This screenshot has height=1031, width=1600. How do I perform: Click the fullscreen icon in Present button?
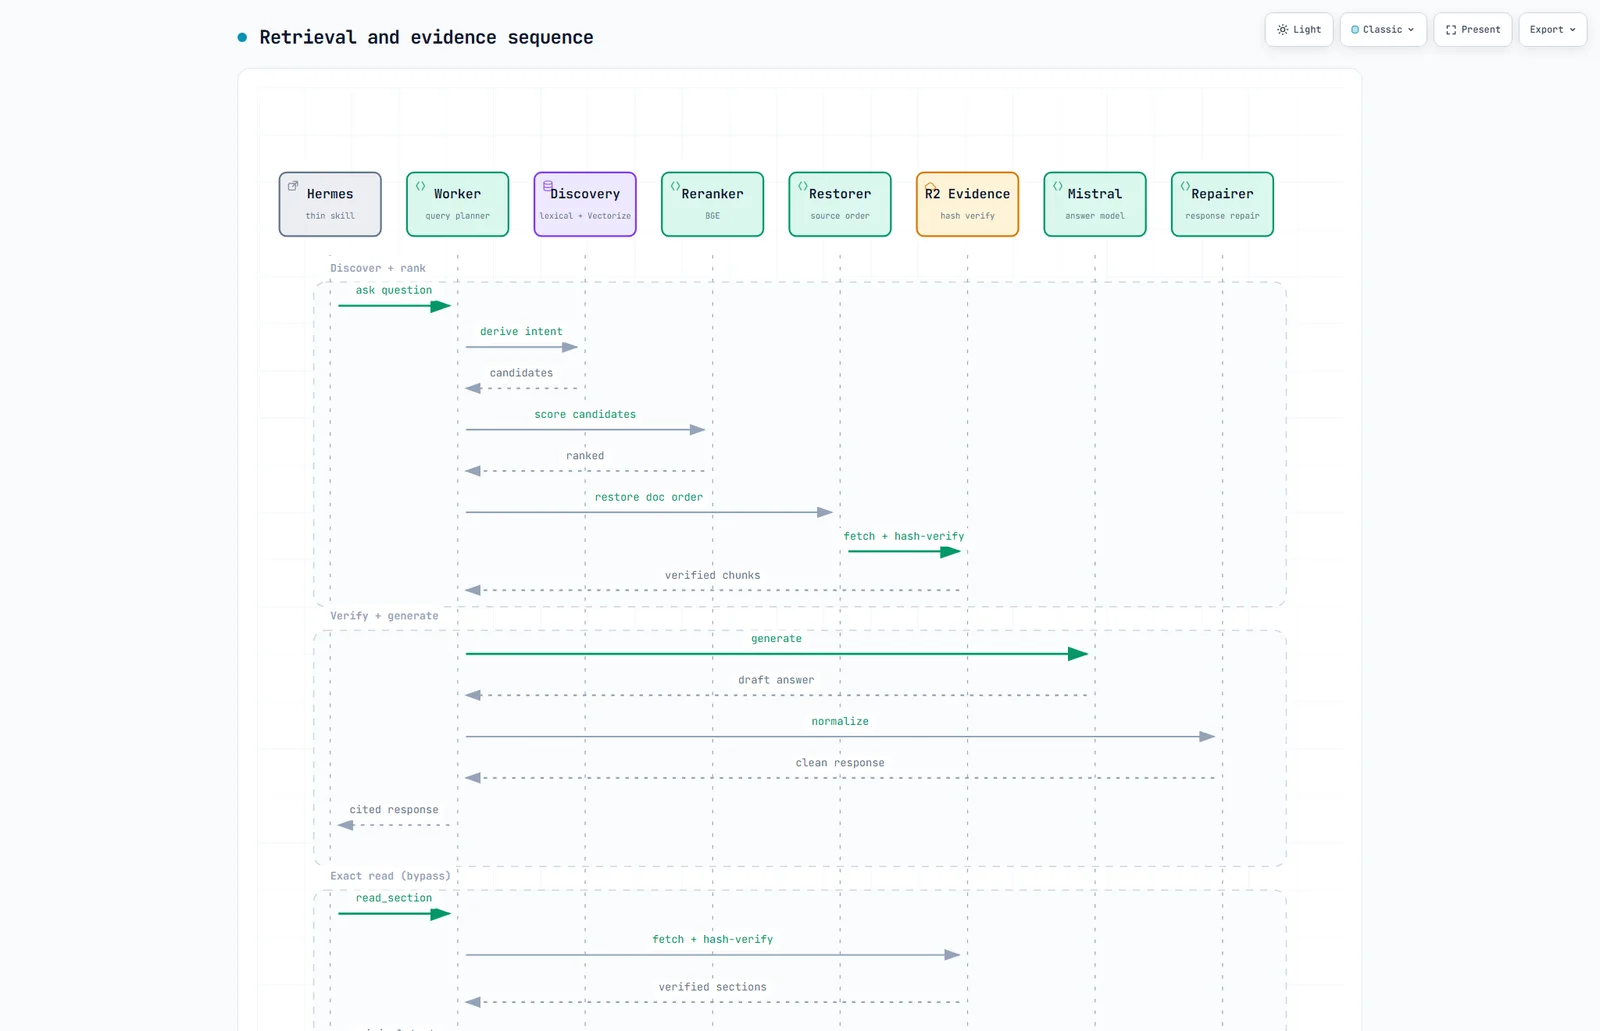tap(1451, 30)
